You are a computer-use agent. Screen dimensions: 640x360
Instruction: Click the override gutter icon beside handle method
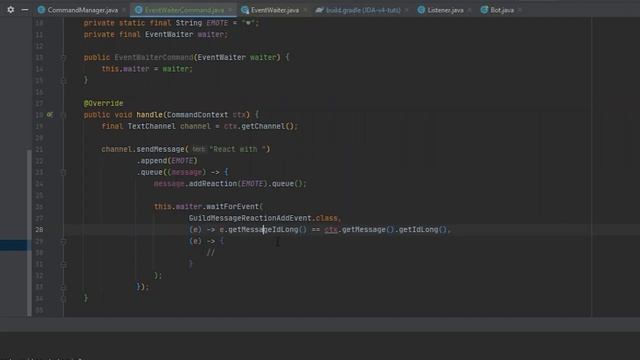click(49, 115)
